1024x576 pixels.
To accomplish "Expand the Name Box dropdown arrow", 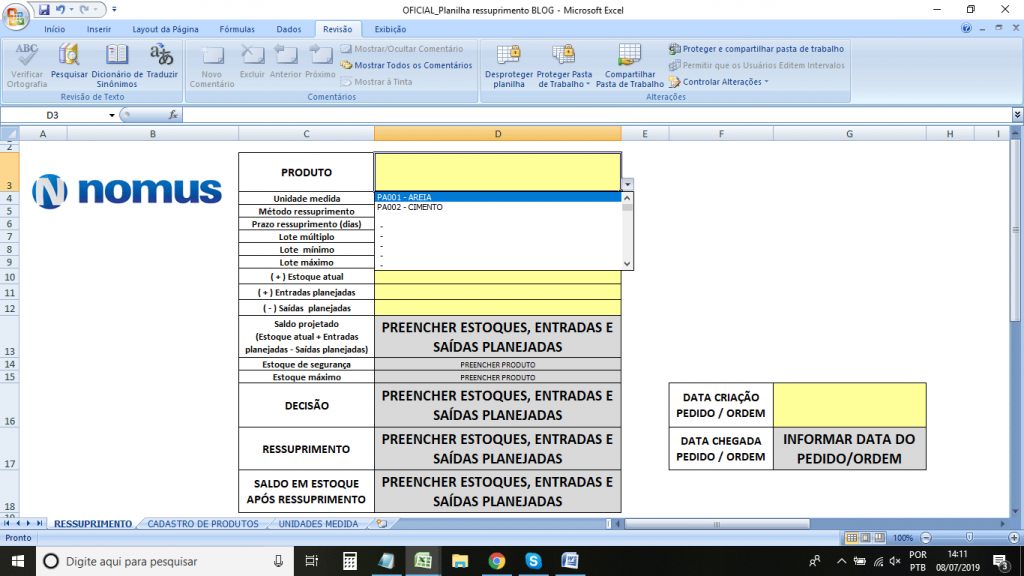I will (x=112, y=115).
